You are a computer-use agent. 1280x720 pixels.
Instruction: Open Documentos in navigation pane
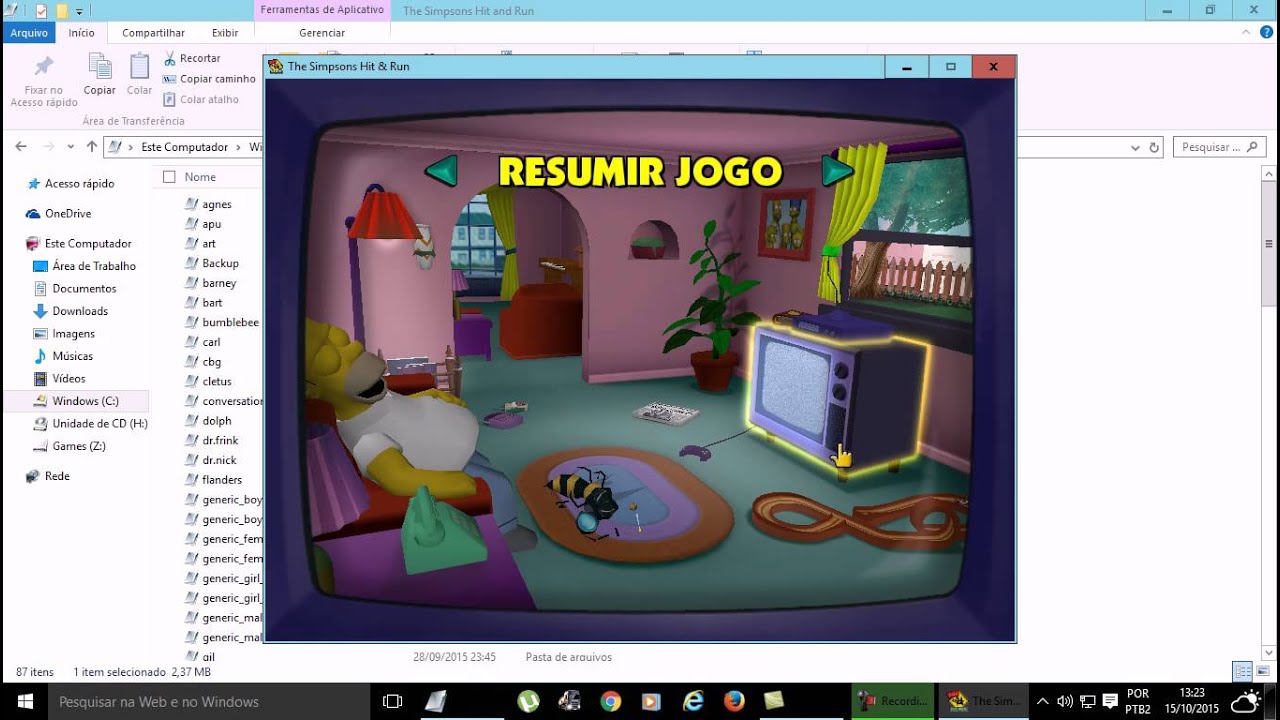[x=84, y=289]
